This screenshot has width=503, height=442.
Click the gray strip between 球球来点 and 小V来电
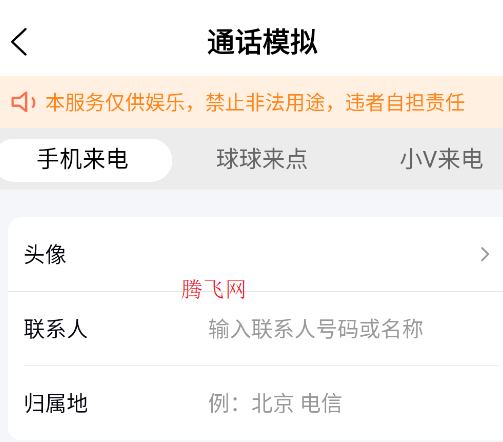[353, 159]
